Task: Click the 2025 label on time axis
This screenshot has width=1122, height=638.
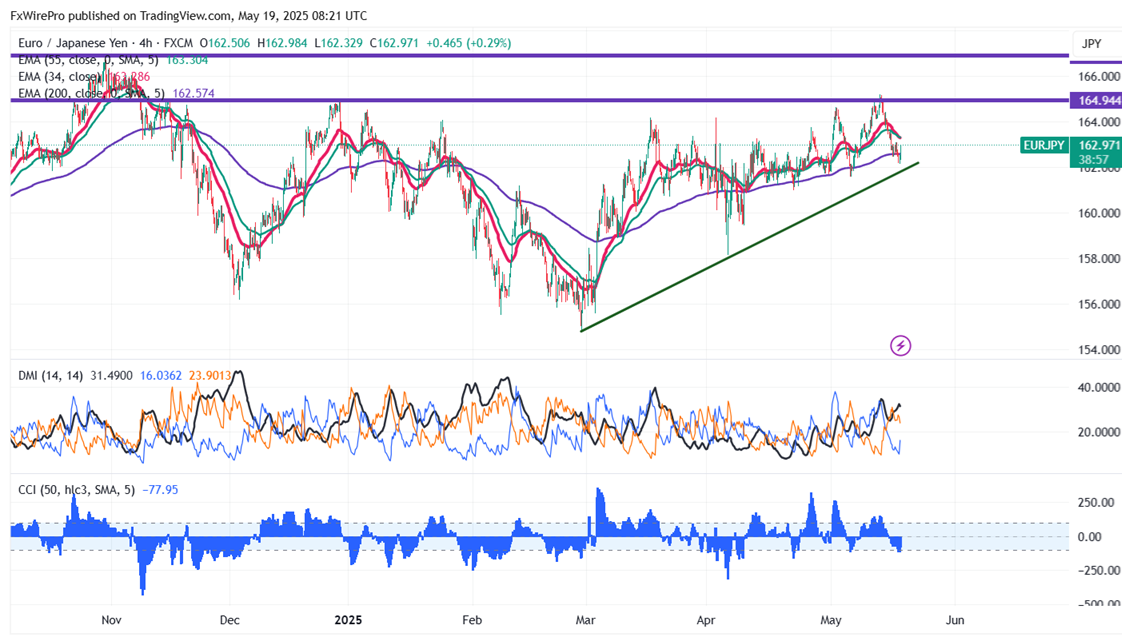Action: coord(348,620)
